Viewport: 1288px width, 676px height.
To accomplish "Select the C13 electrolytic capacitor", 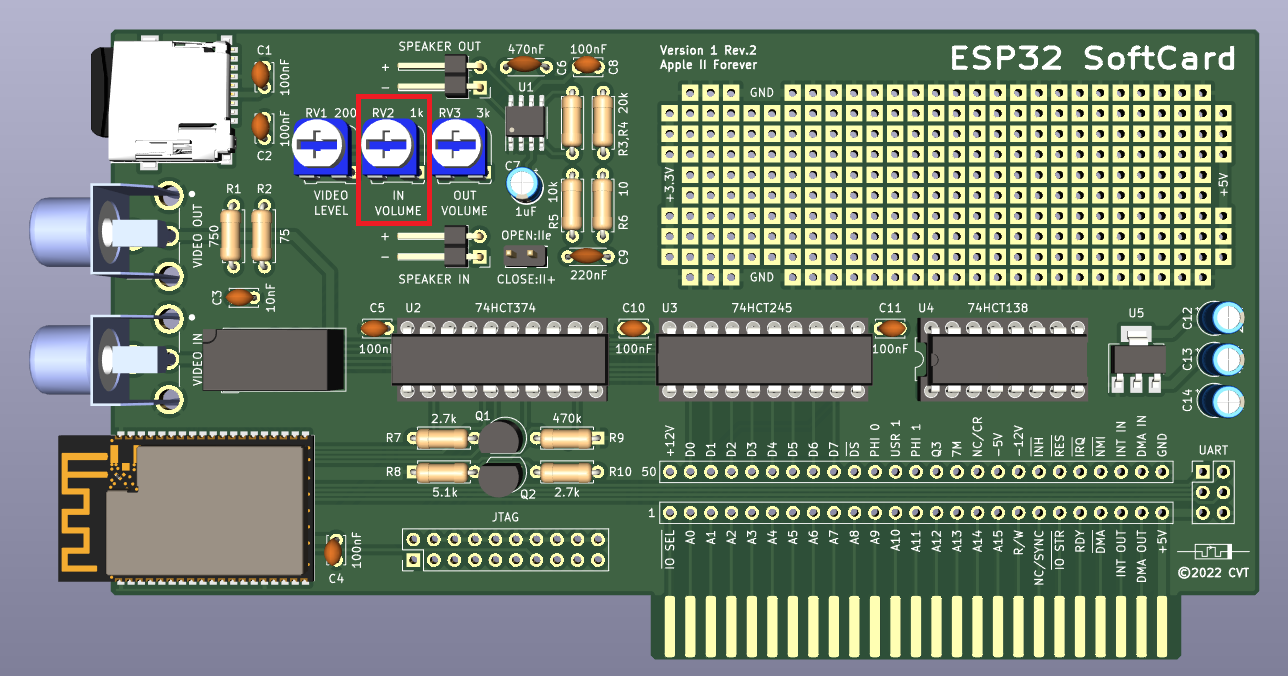I will [x=1223, y=359].
